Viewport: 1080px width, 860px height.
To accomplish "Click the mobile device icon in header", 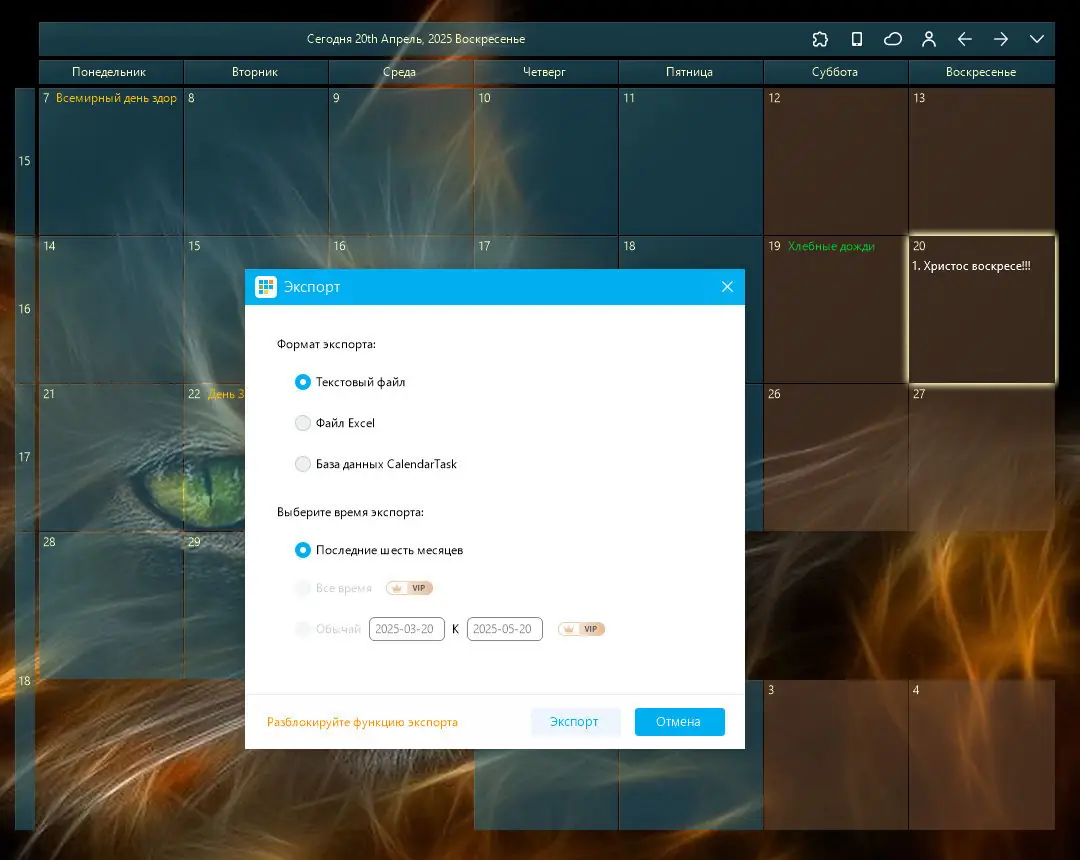I will (x=856, y=39).
